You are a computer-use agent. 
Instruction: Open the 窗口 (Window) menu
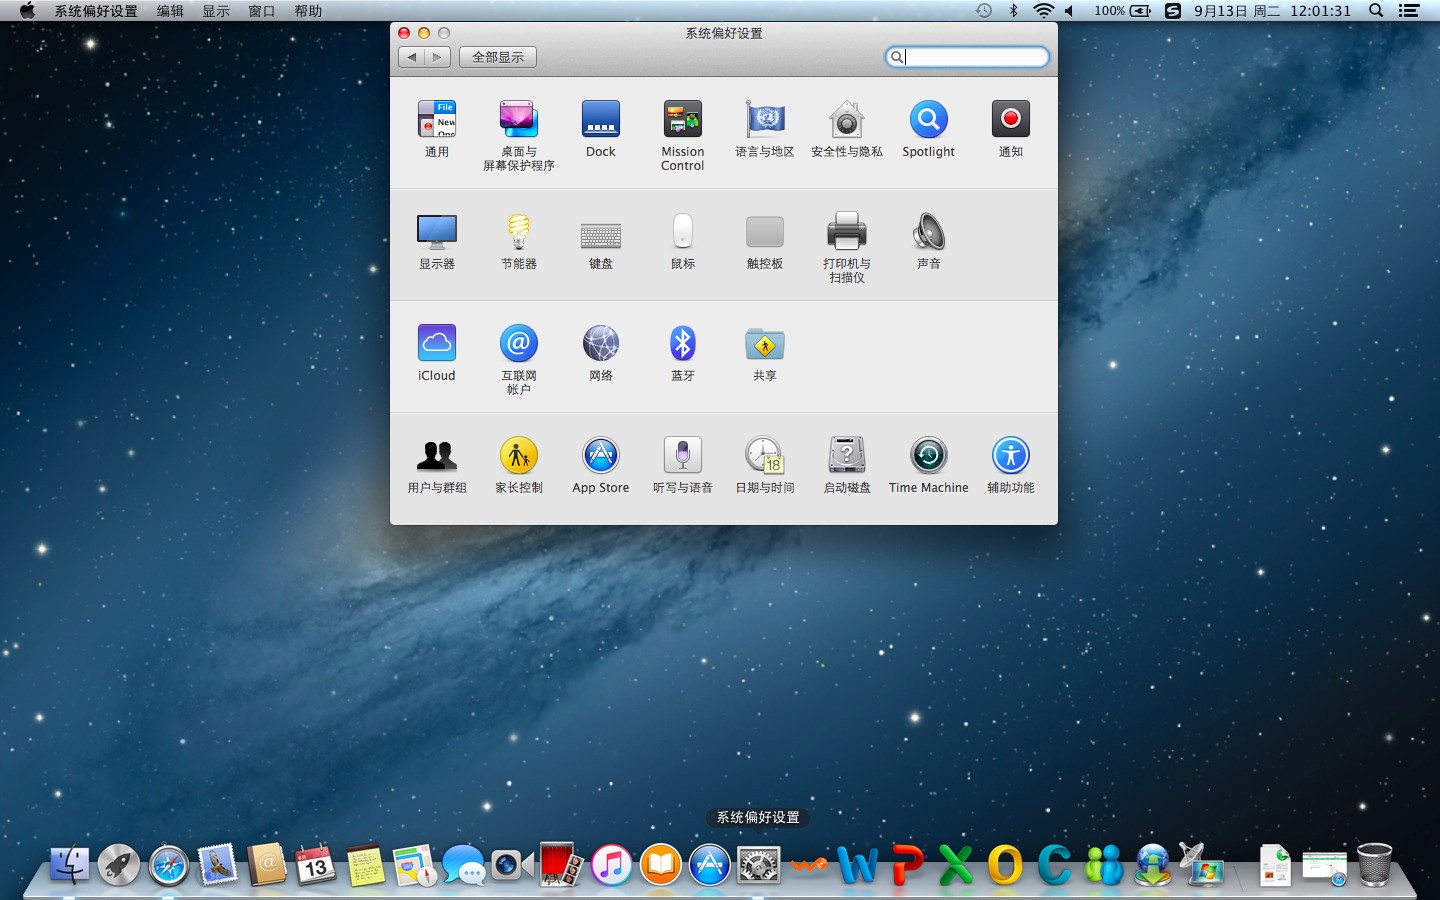point(262,11)
